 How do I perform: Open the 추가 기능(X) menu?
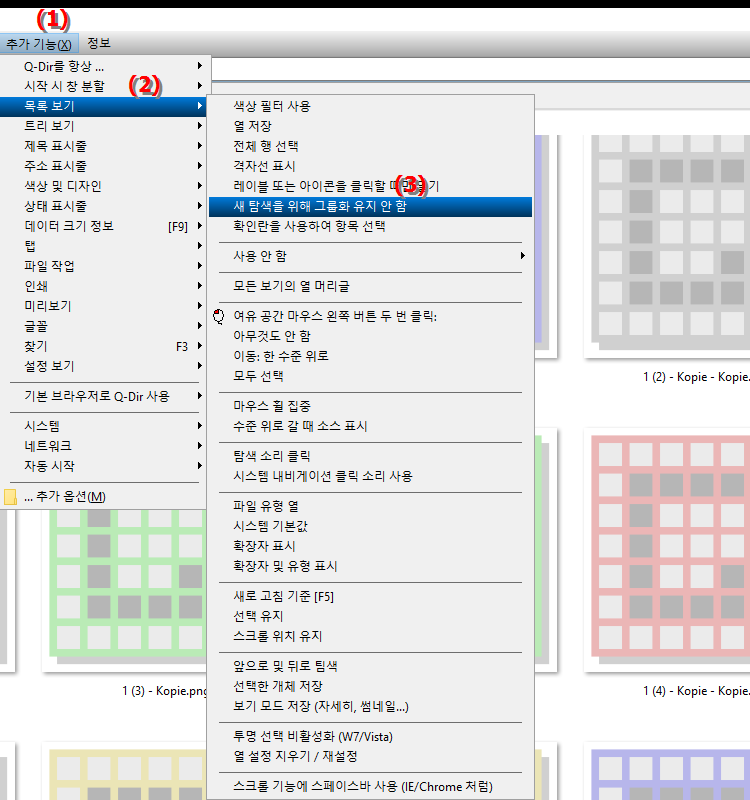(x=39, y=44)
